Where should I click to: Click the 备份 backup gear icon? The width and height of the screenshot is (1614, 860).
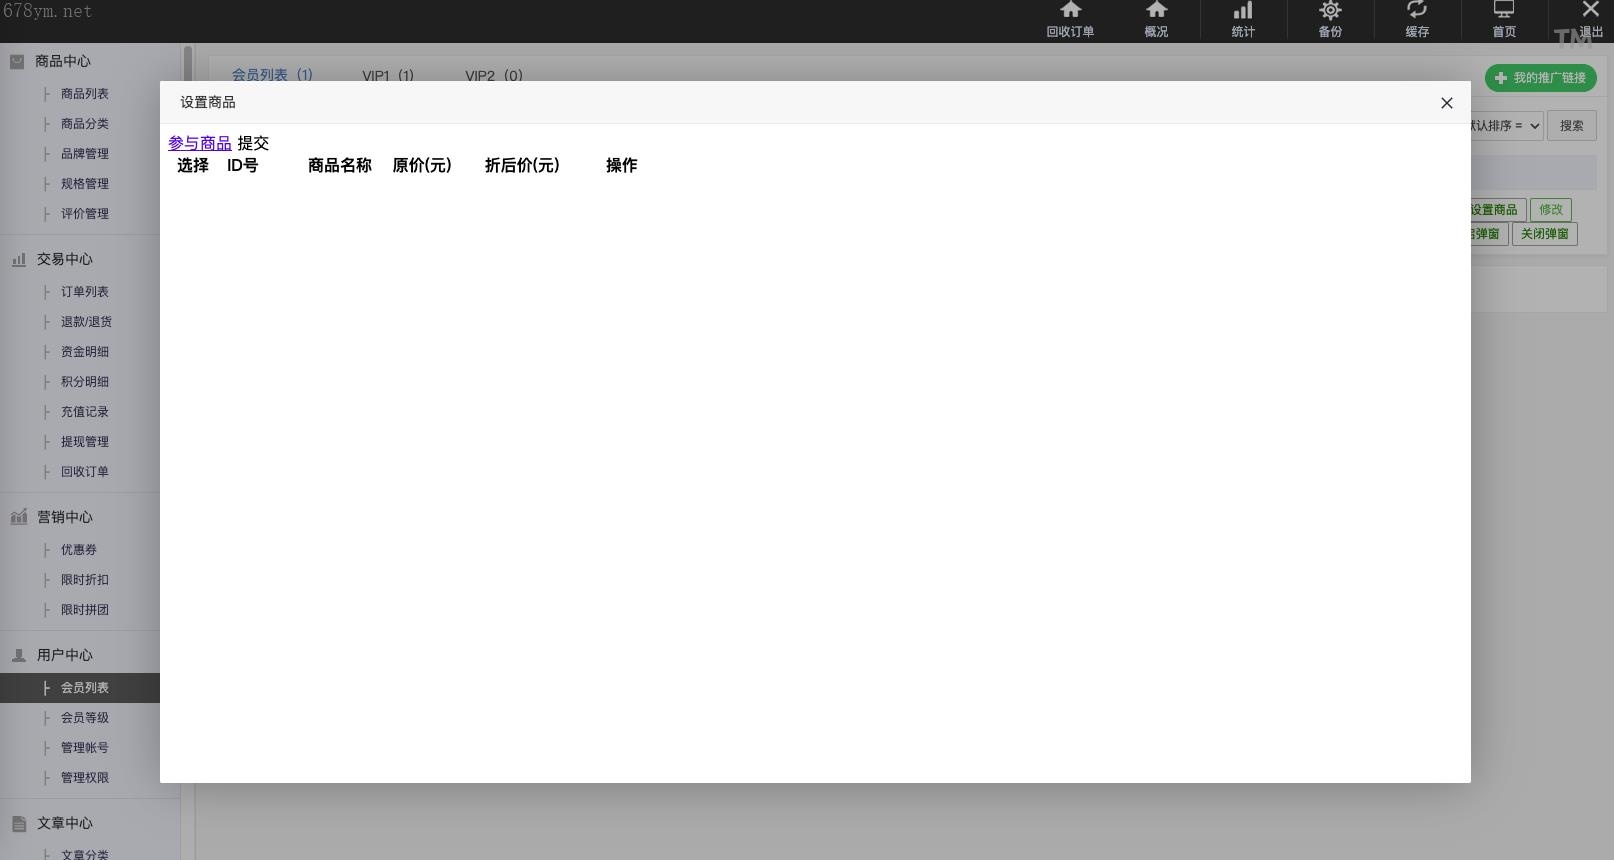click(1330, 12)
